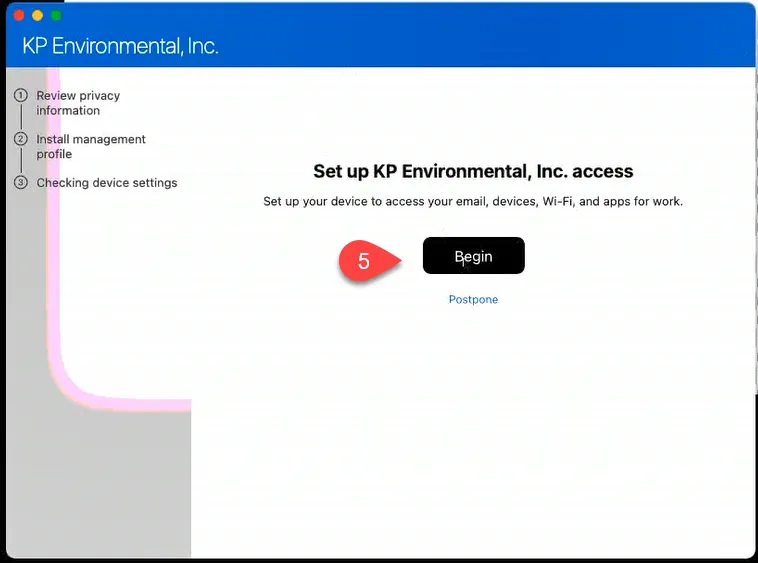Screen dimensions: 758x563
Task: Click the step 2 circle icon
Action: [x=20, y=139]
